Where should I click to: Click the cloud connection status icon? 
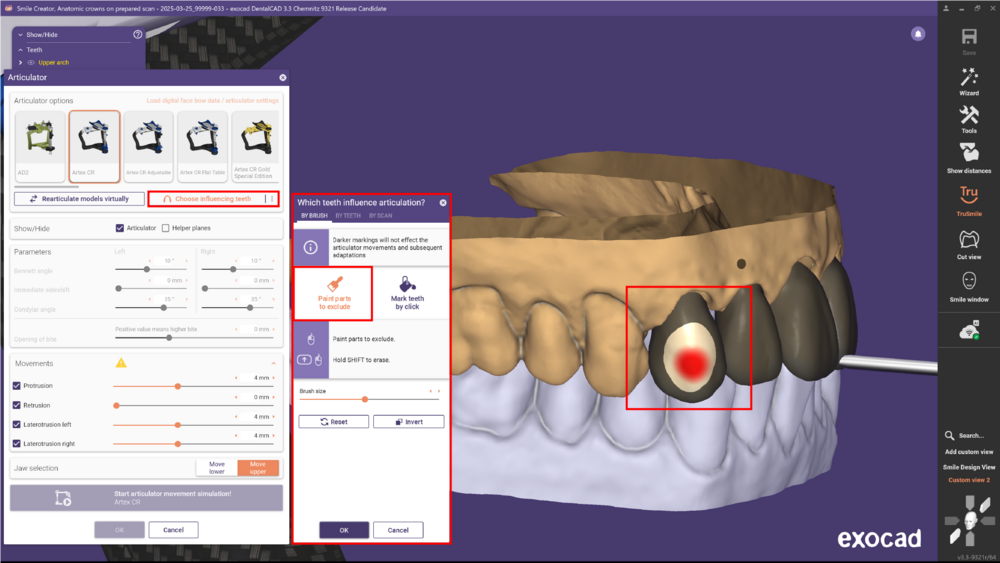coord(969,330)
